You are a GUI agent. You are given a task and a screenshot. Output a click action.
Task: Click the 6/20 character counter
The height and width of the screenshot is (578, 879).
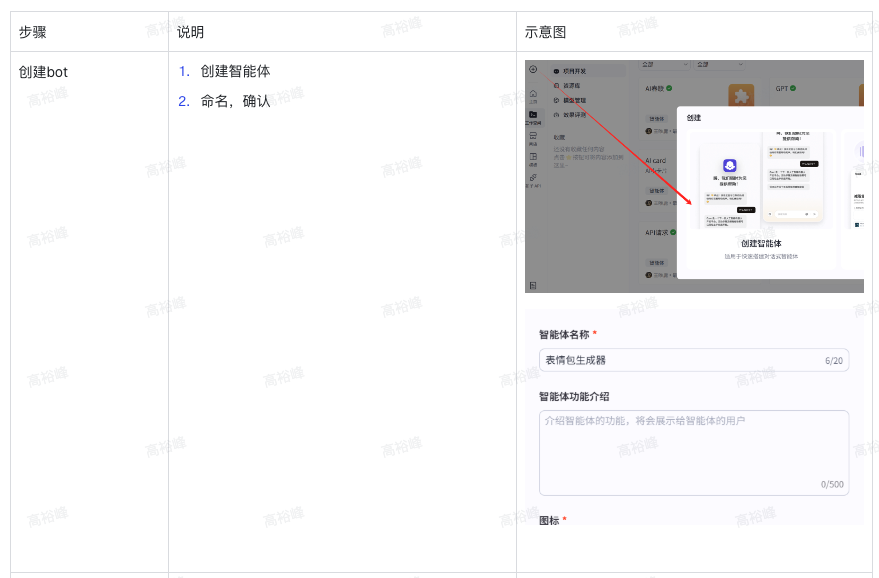click(834, 360)
